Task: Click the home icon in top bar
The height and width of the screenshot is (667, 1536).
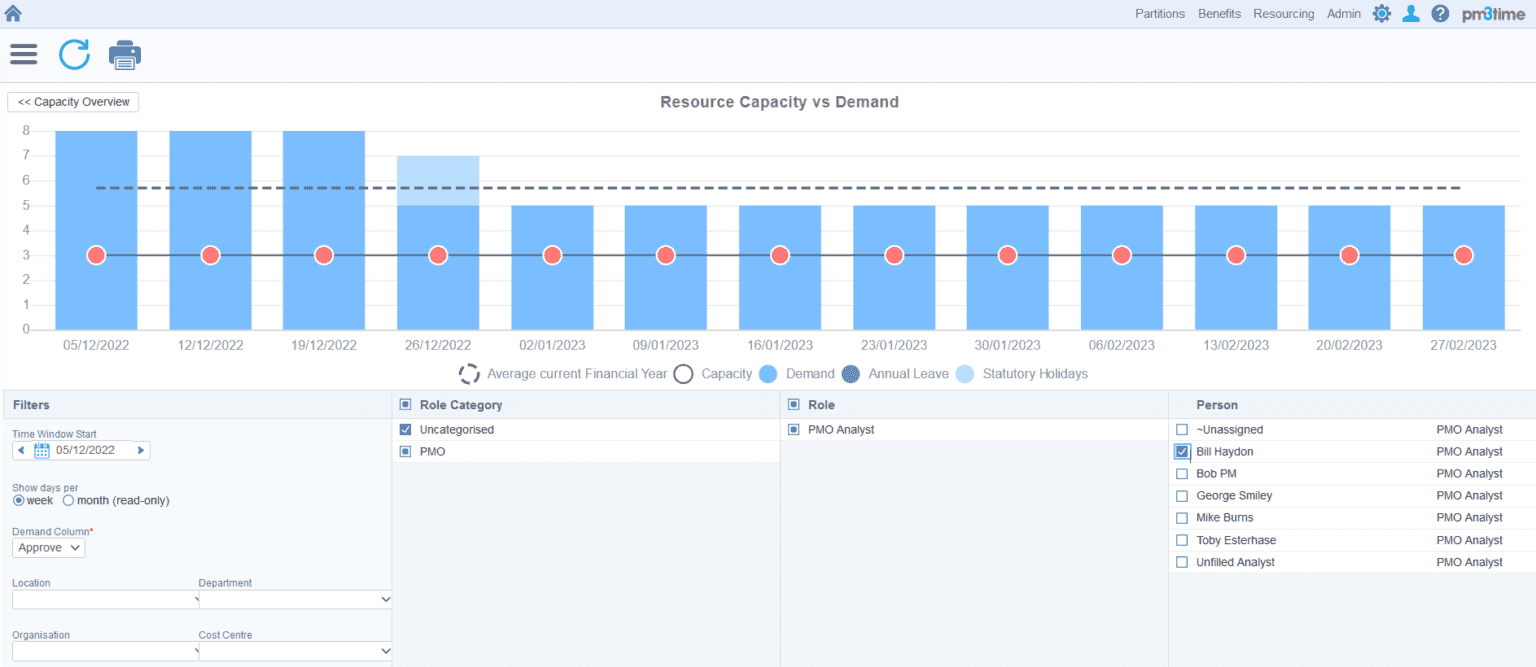Action: 14,13
